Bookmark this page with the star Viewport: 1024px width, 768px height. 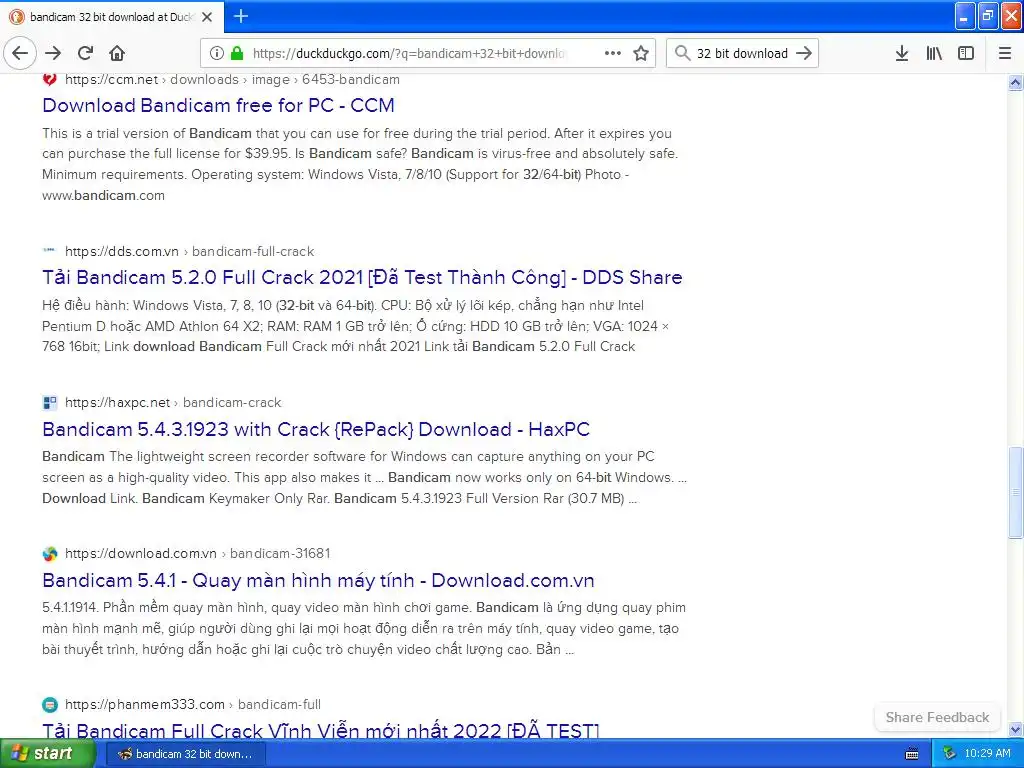click(641, 53)
